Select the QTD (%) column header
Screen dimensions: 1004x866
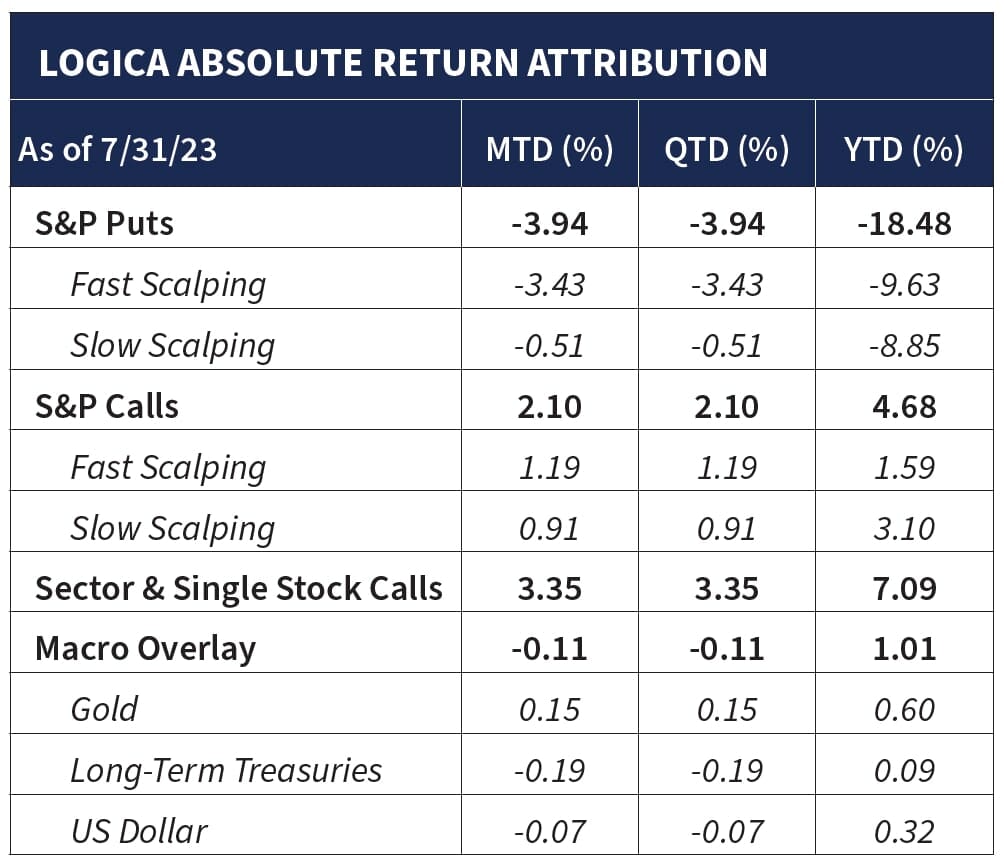726,150
